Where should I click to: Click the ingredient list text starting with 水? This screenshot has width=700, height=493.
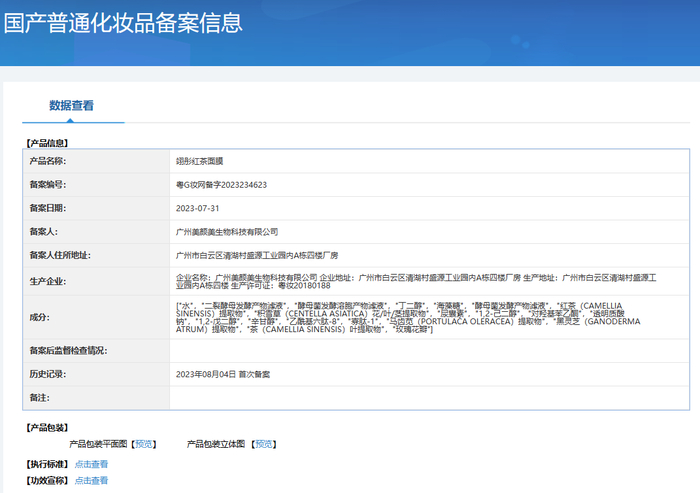[x=408, y=318]
